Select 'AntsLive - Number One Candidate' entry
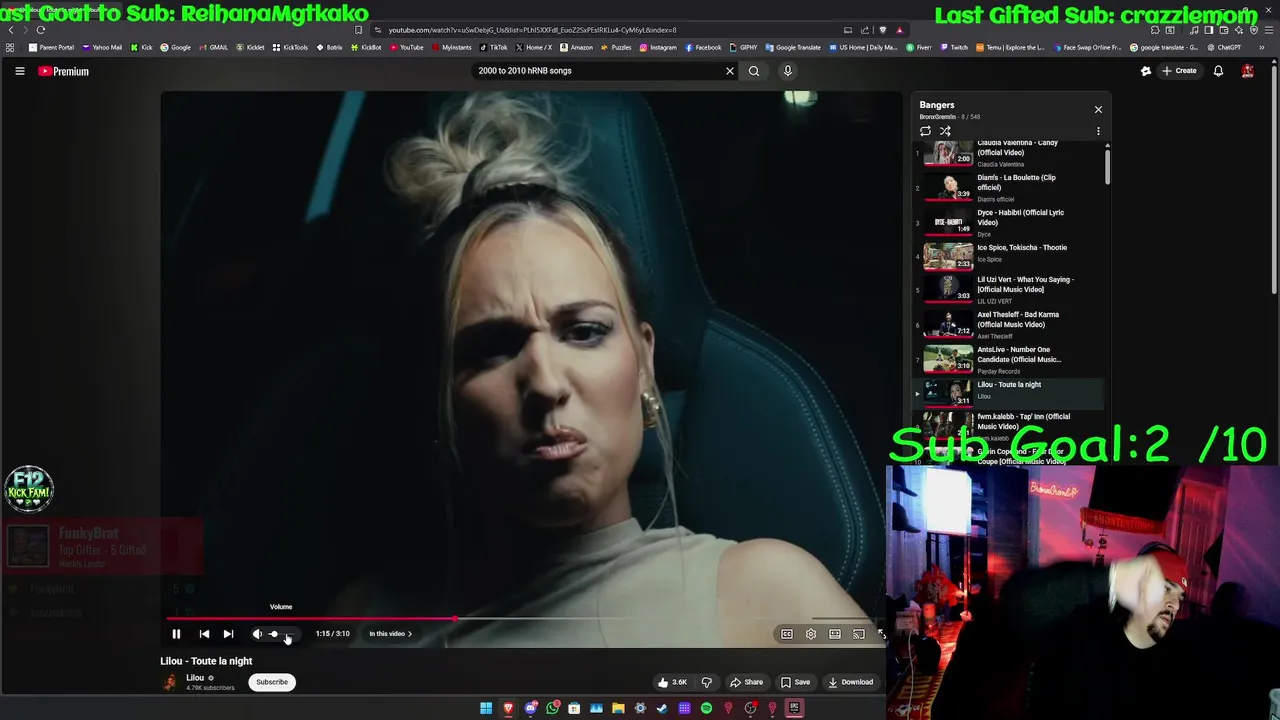The height and width of the screenshot is (720, 1280). (1010, 360)
